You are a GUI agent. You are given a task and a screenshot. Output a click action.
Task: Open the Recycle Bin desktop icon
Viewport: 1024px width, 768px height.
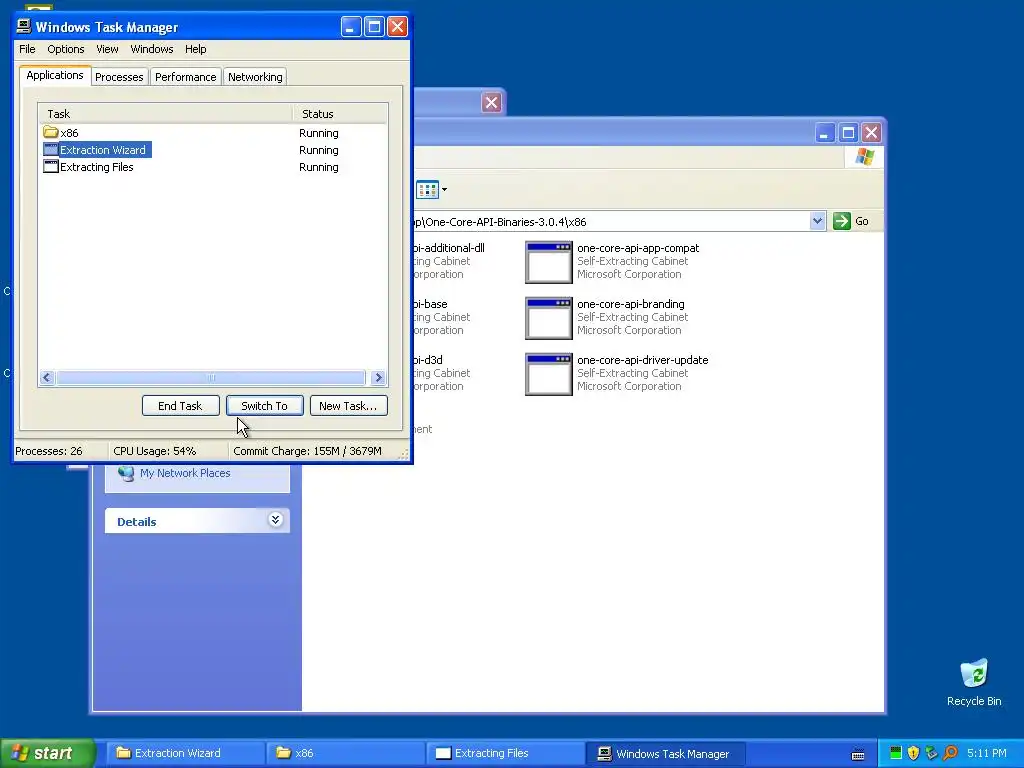974,682
